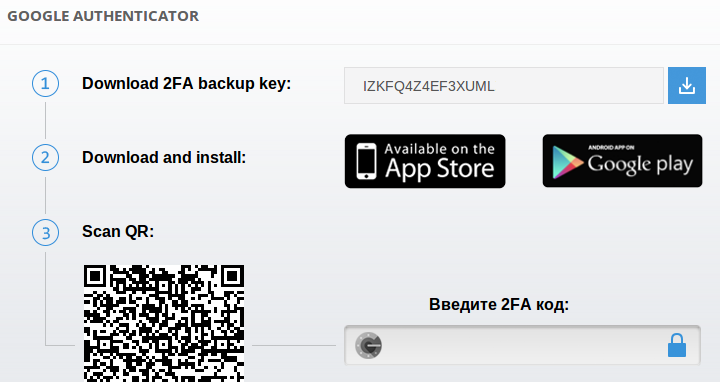The height and width of the screenshot is (382, 720).
Task: Click the iPhone icon on App Store badge
Action: pyautogui.click(x=366, y=161)
